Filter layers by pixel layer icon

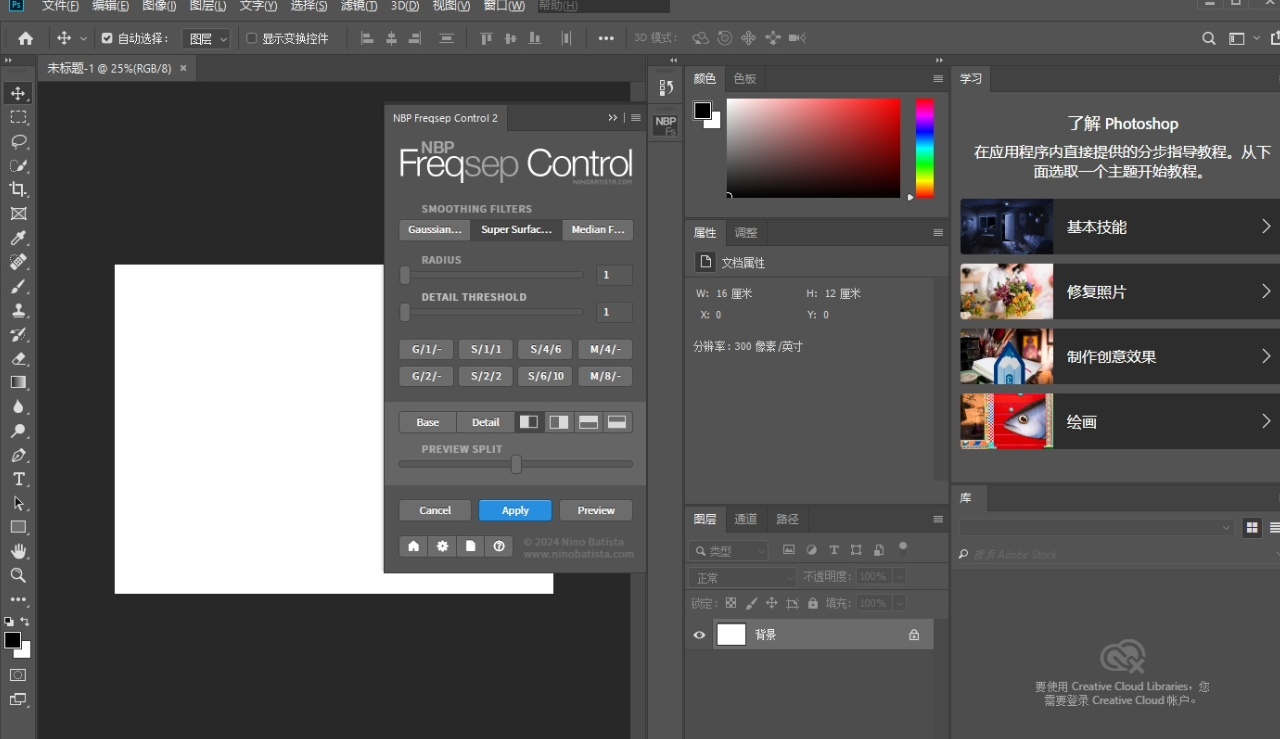pos(789,550)
